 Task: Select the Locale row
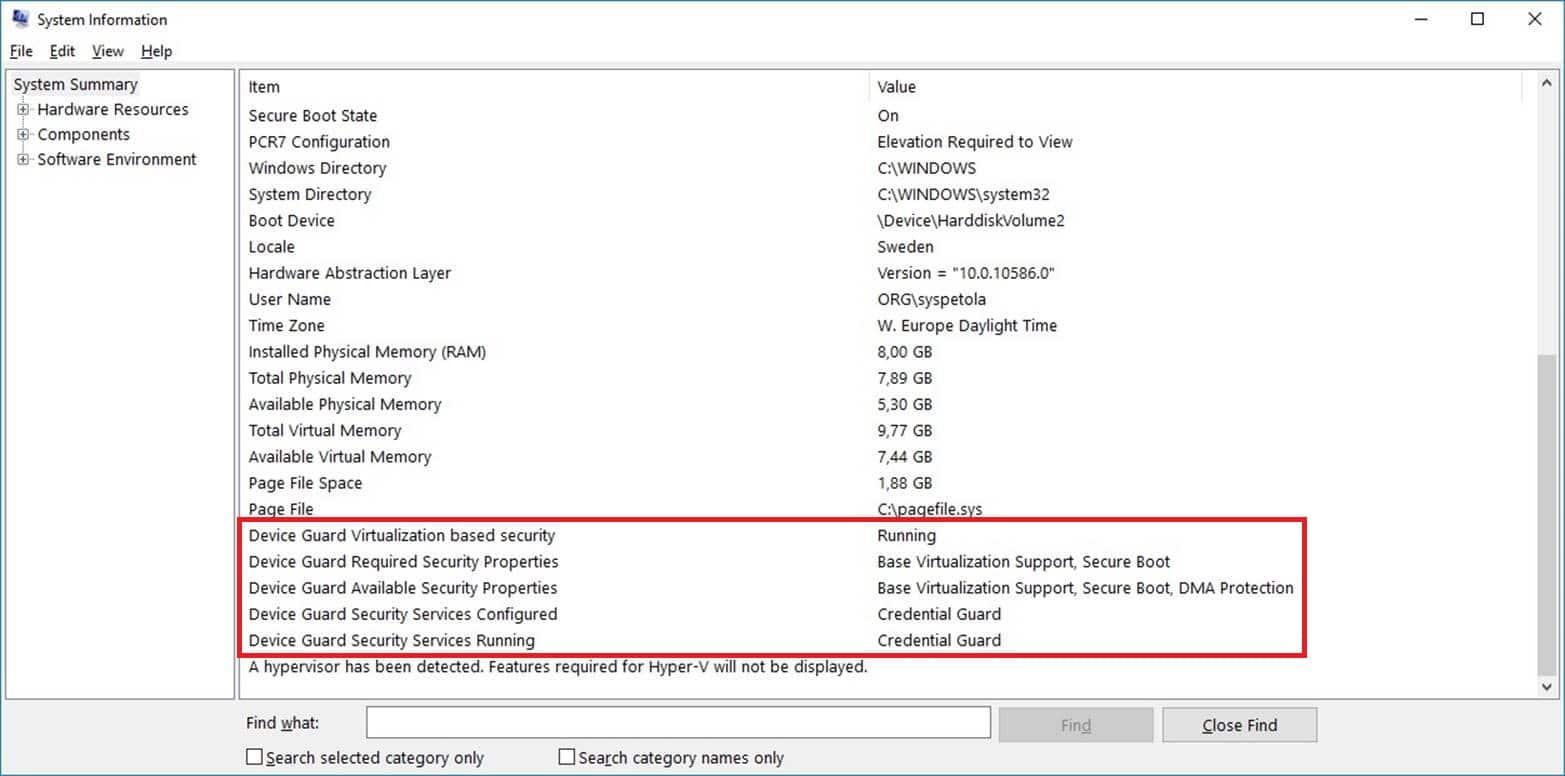click(880, 247)
